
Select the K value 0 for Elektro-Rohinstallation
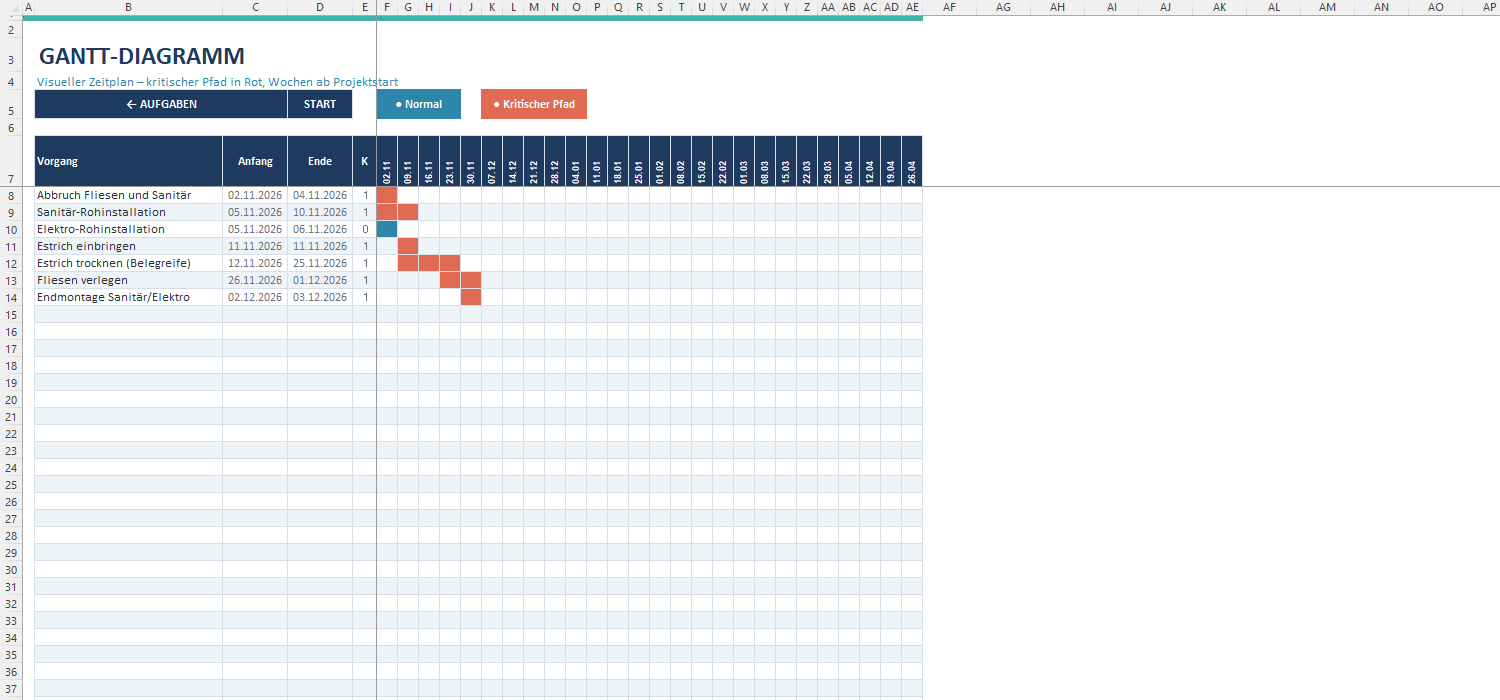click(x=365, y=229)
